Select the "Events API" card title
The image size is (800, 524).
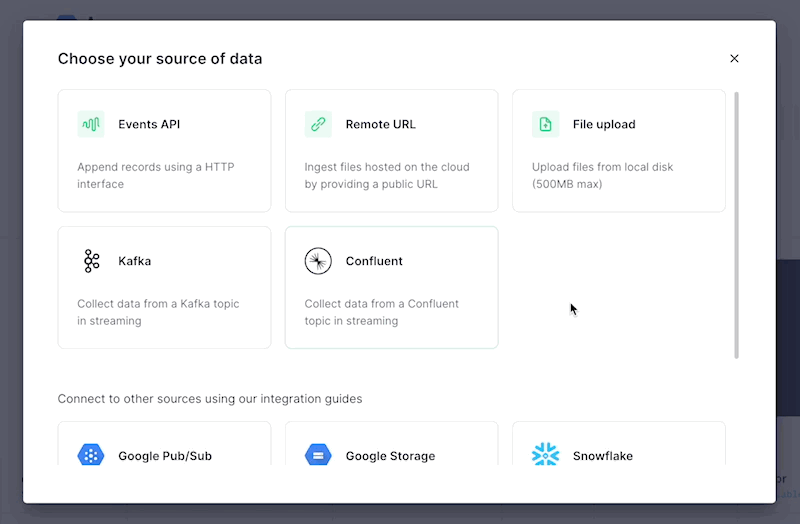click(x=149, y=124)
